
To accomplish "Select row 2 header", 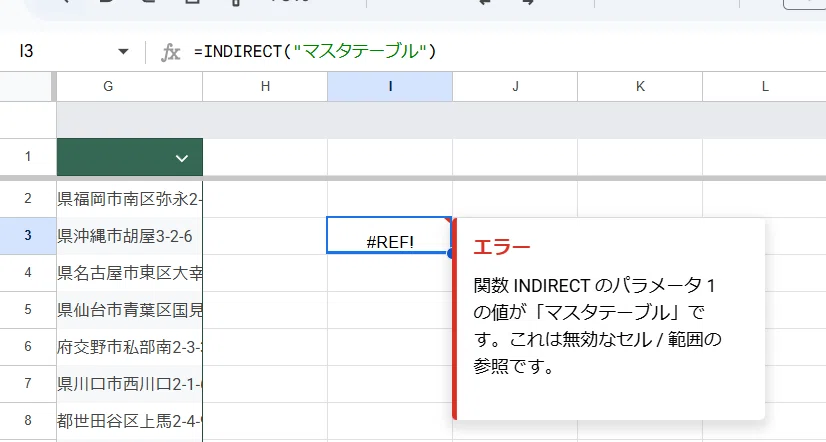I will [28, 199].
